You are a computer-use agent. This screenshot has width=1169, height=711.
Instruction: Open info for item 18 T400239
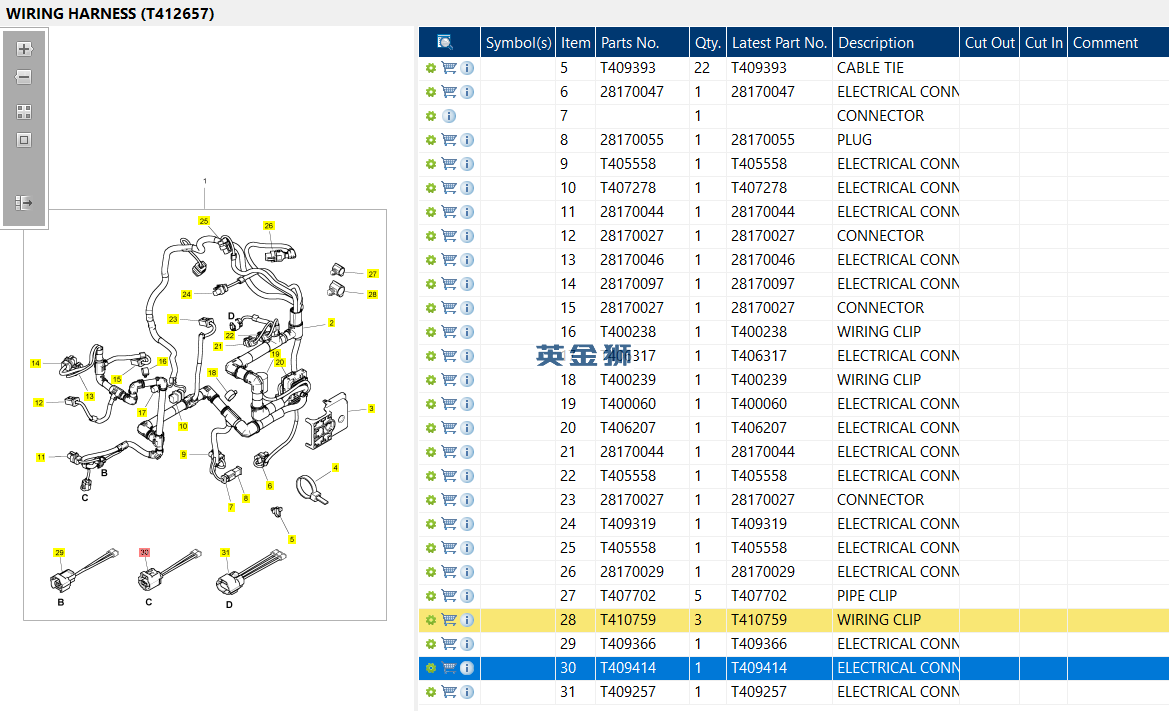[467, 380]
